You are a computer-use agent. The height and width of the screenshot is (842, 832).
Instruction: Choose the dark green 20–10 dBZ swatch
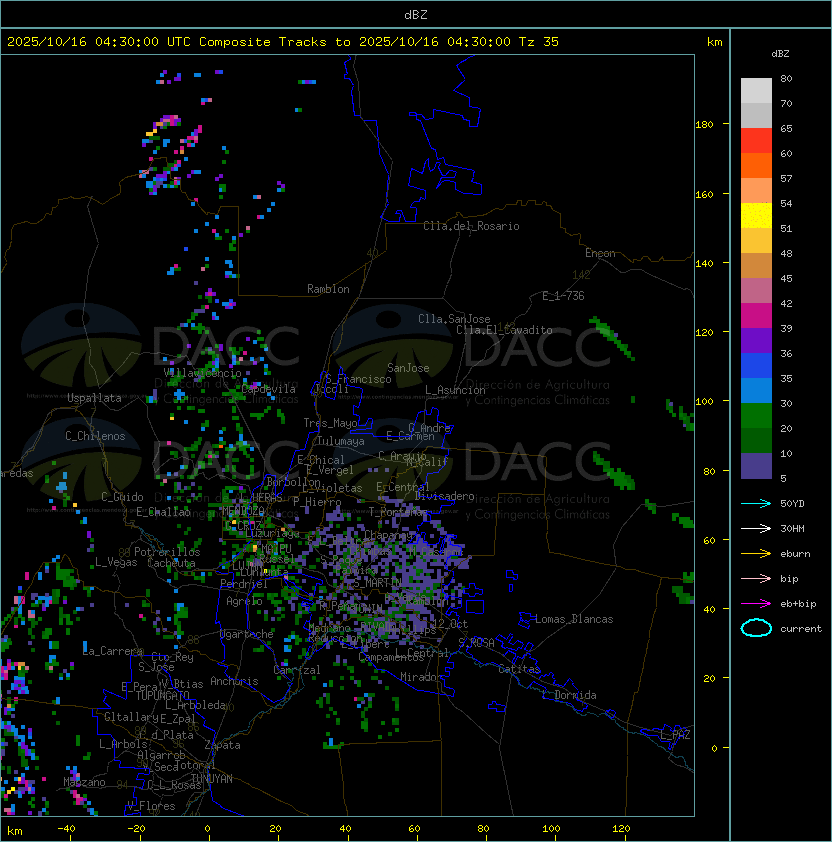coord(756,440)
